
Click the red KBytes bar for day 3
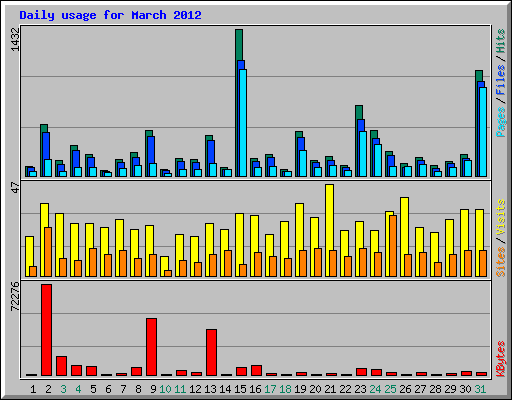coord(61,366)
